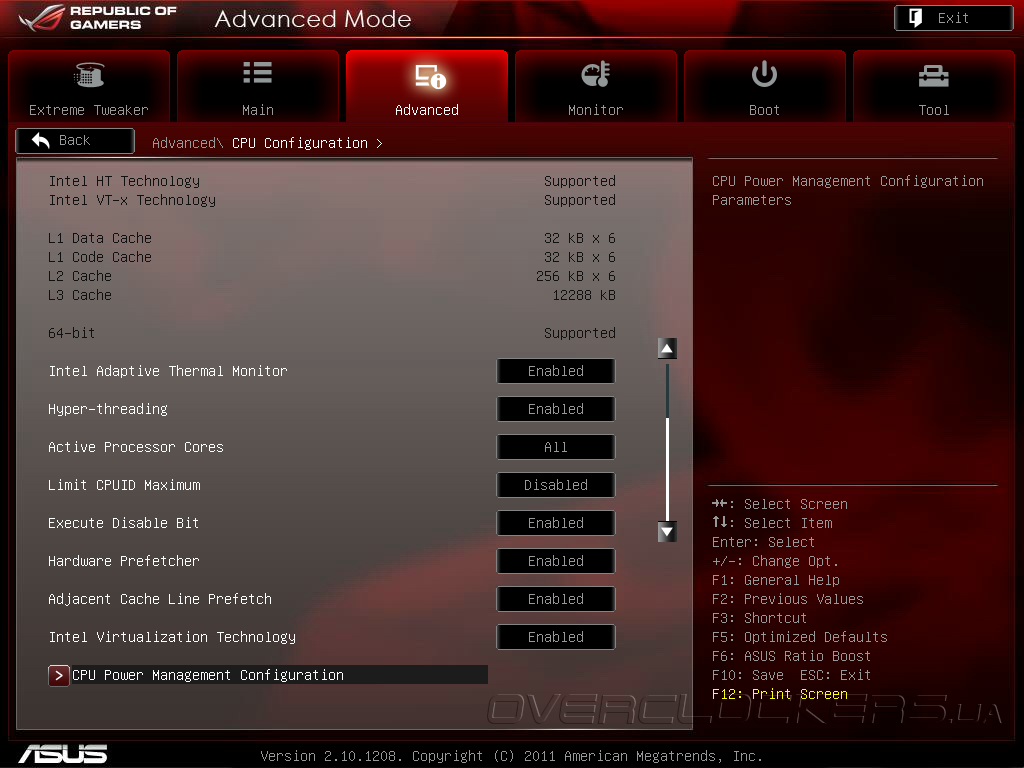Click the Exit door icon

coord(916,18)
